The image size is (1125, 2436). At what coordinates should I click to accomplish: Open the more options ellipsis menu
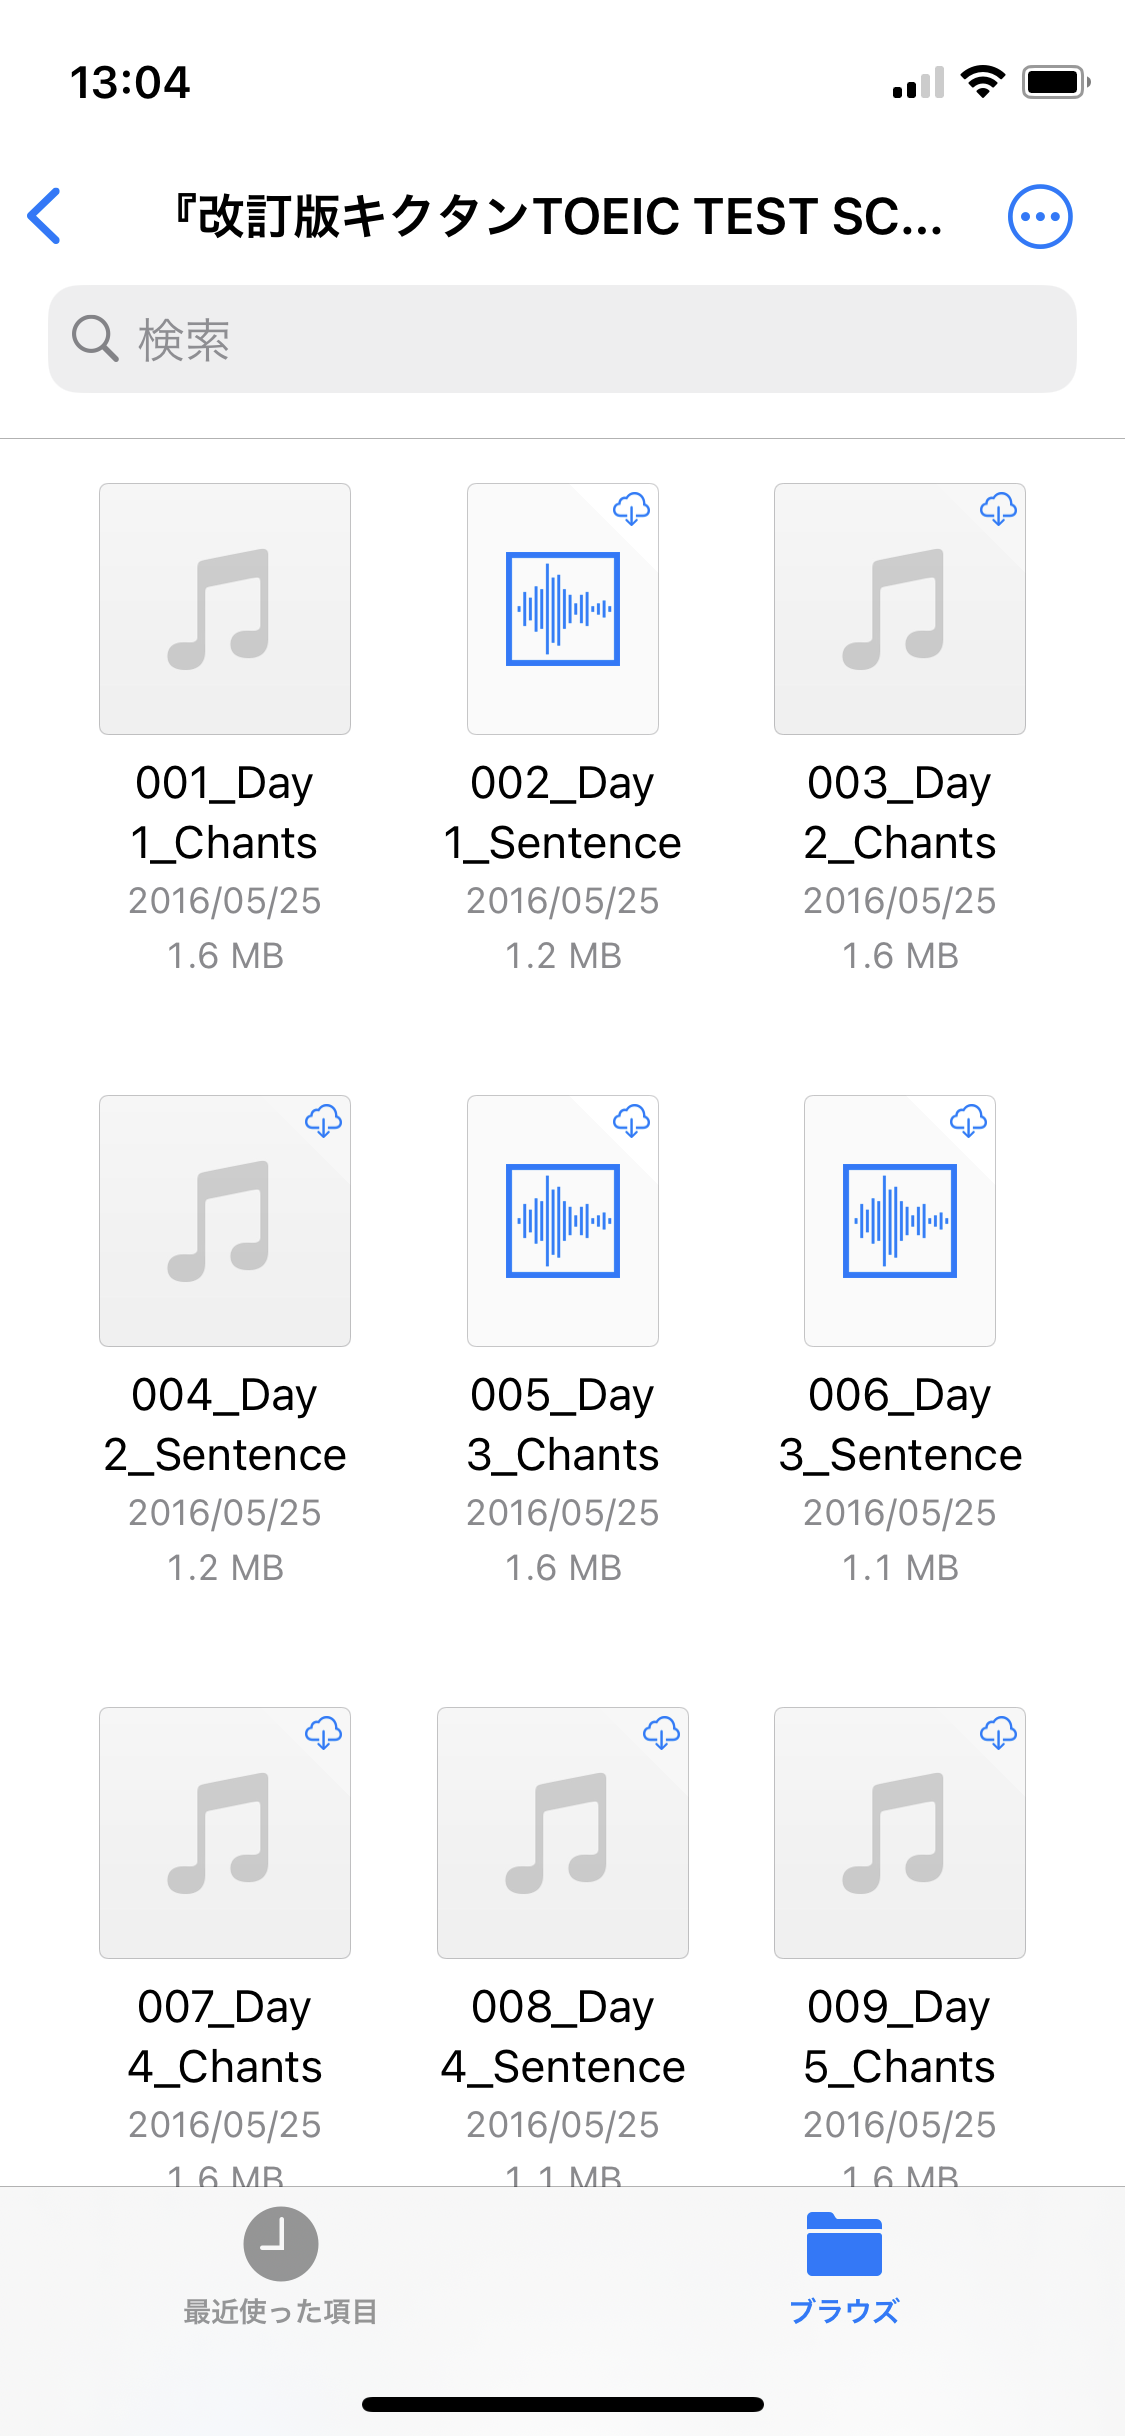1040,216
